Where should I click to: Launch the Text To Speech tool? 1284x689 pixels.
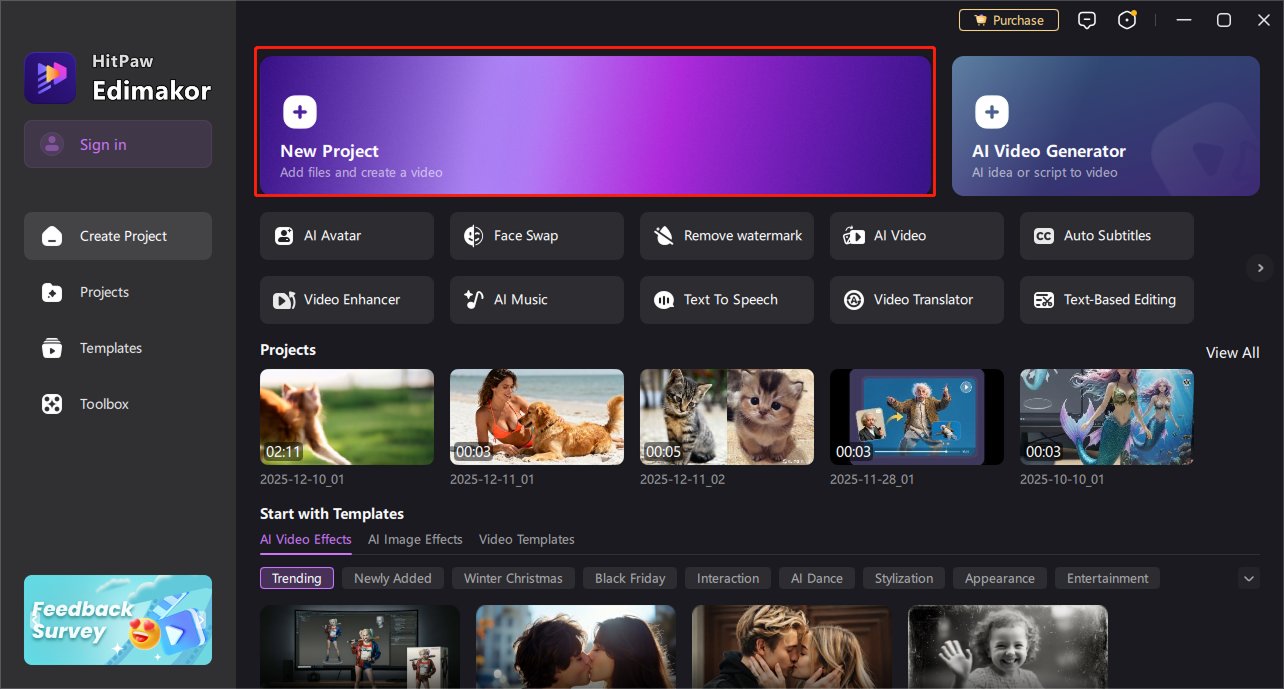click(x=726, y=300)
